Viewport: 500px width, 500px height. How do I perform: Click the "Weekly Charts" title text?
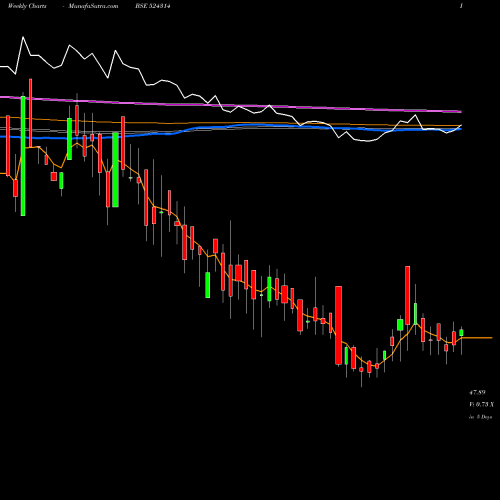(27, 6)
